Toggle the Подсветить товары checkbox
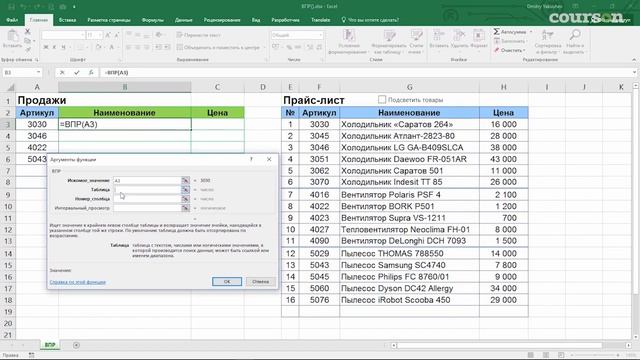The image size is (640, 360). point(382,100)
